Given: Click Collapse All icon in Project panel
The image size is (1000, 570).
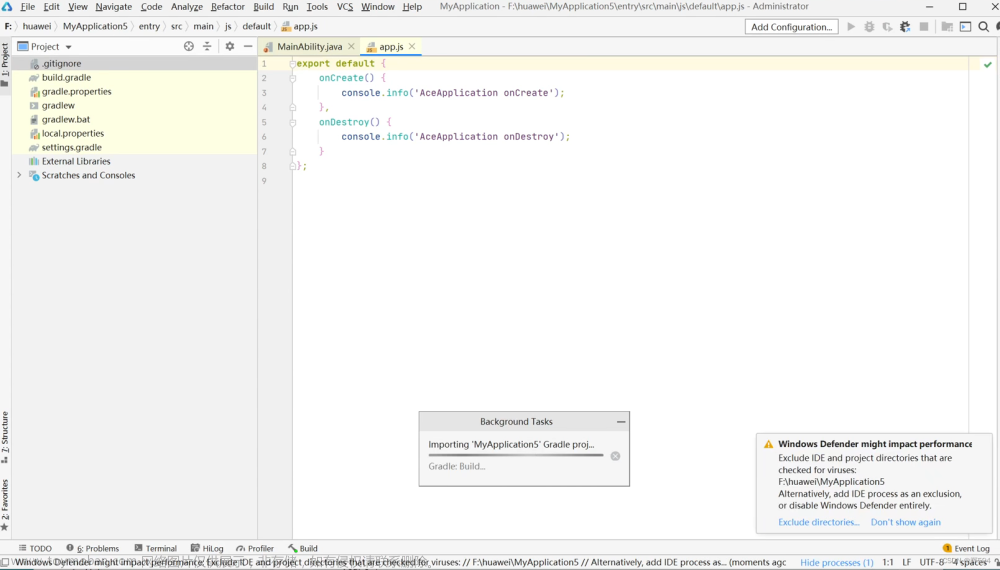Looking at the screenshot, I should point(207,47).
